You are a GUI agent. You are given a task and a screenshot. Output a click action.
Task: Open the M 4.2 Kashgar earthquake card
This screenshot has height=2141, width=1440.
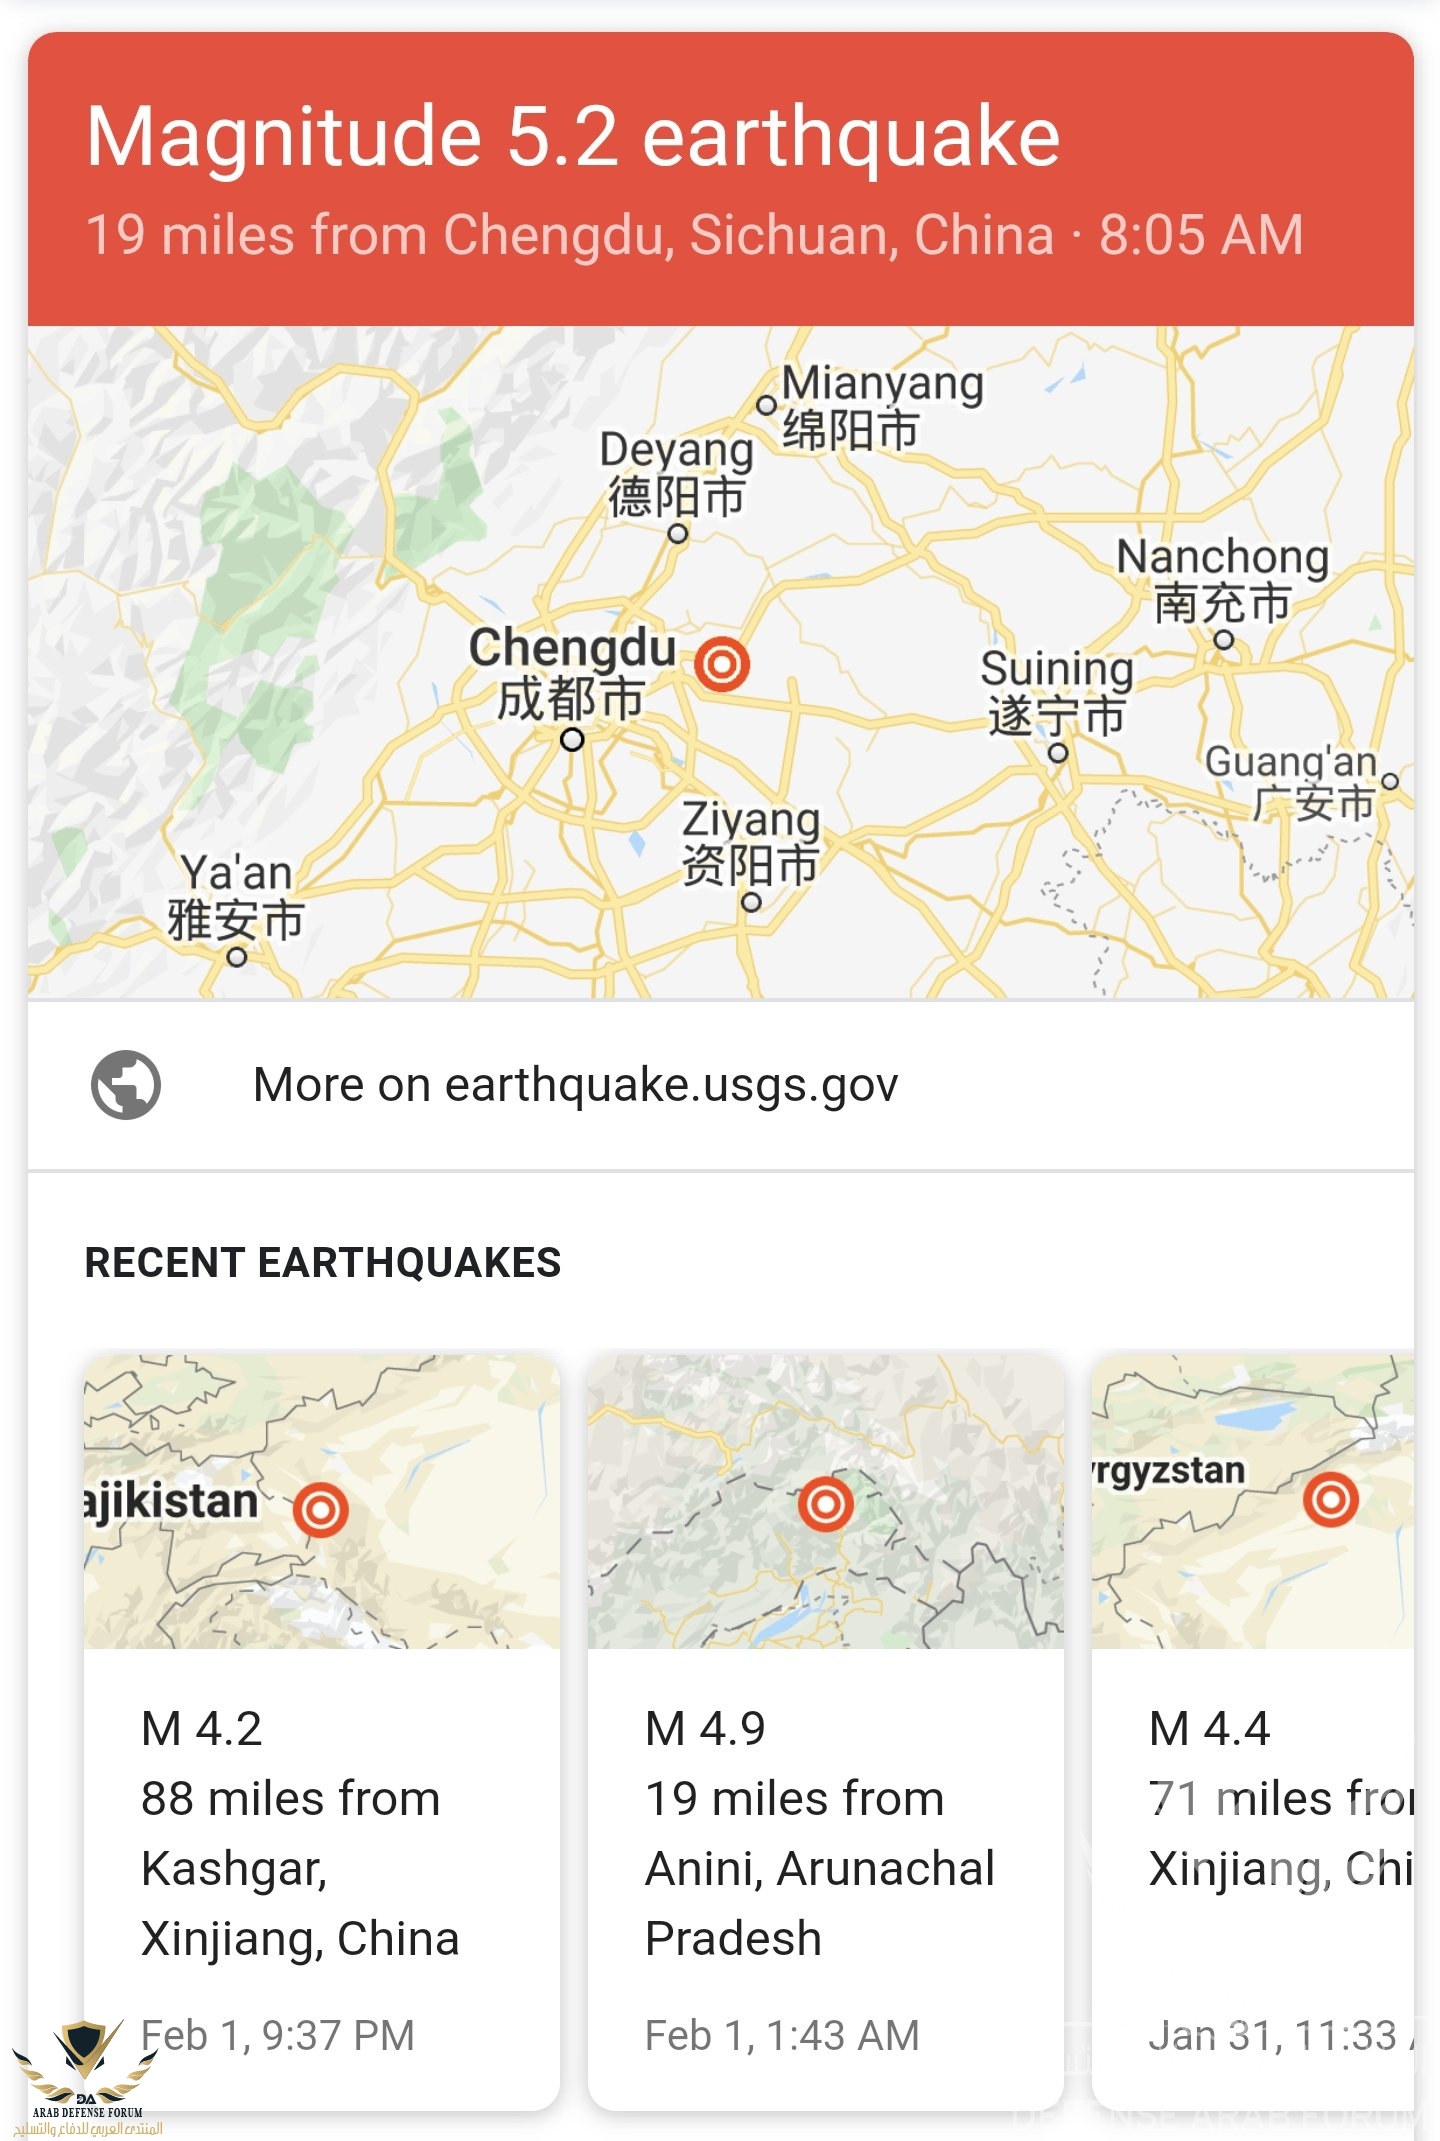click(322, 1732)
